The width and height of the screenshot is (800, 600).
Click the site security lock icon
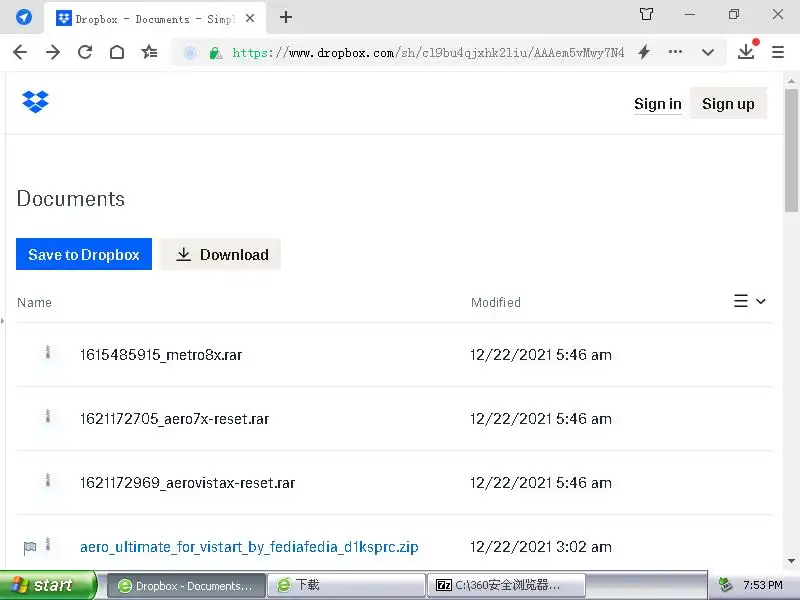click(x=215, y=53)
